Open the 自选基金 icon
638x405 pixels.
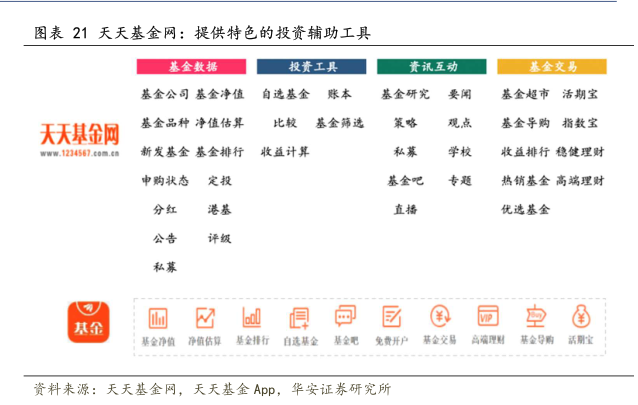coord(299,319)
